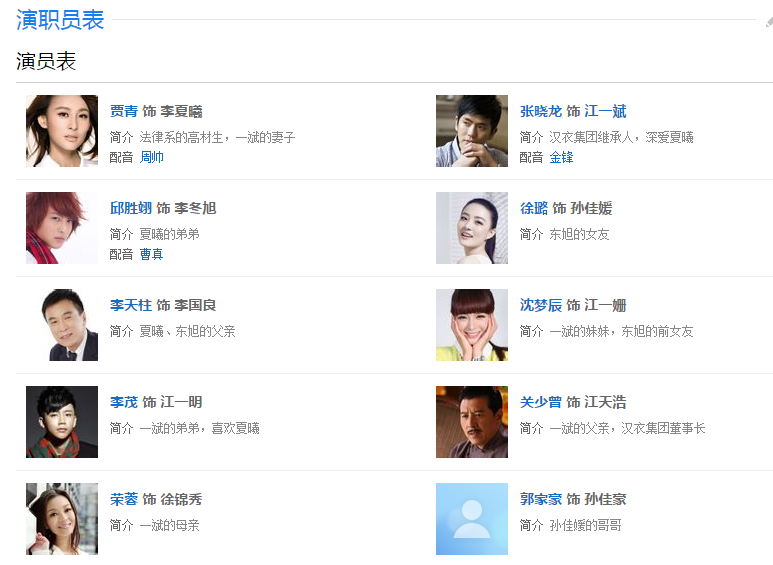Click the 沈梦辰 name link

(x=541, y=305)
